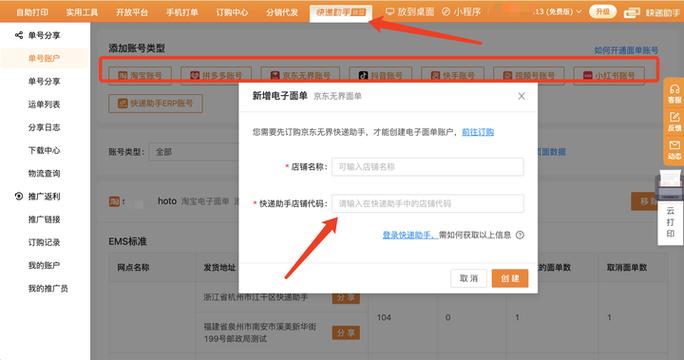Click the EMS标准 heading

click(127, 241)
